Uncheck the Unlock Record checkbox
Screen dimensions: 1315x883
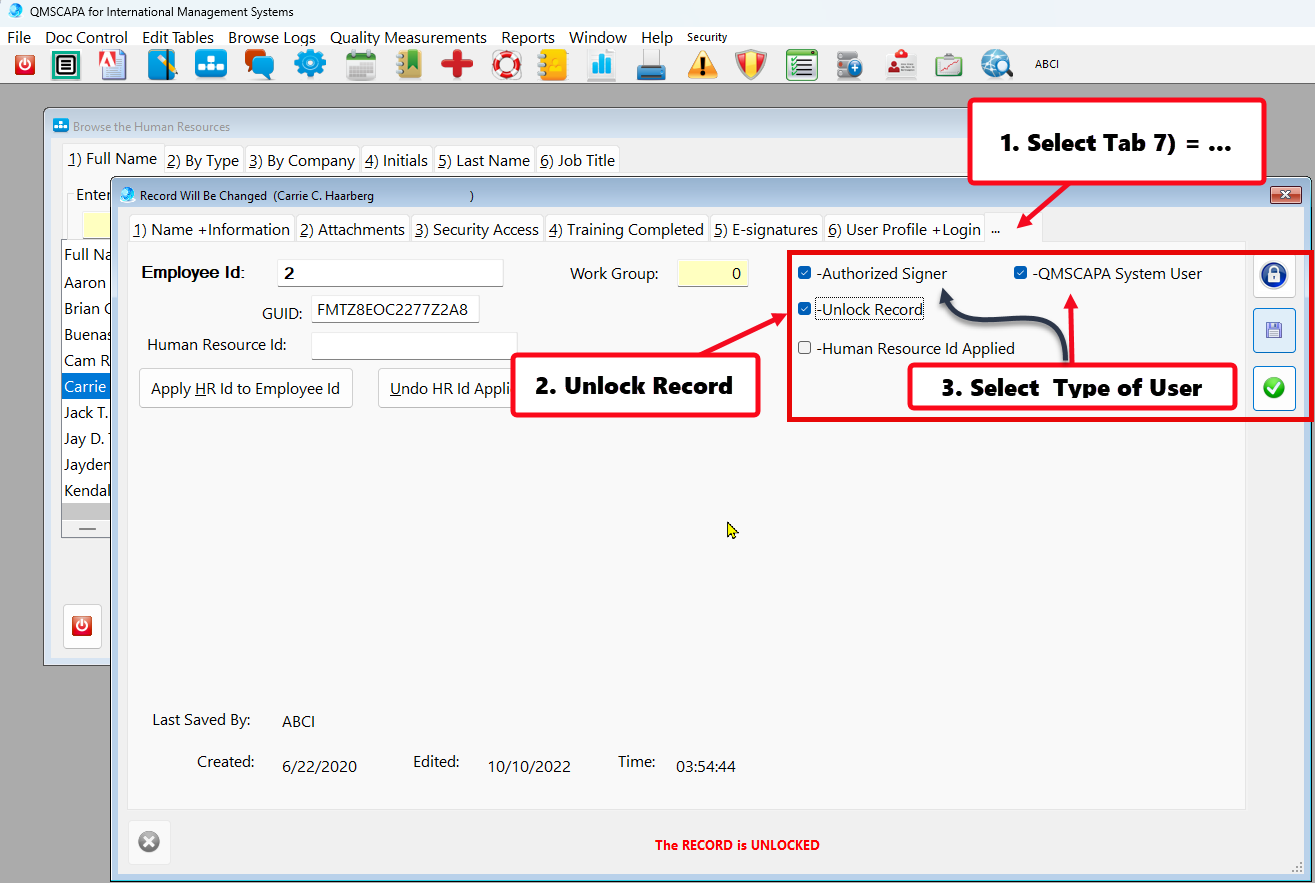(x=805, y=309)
